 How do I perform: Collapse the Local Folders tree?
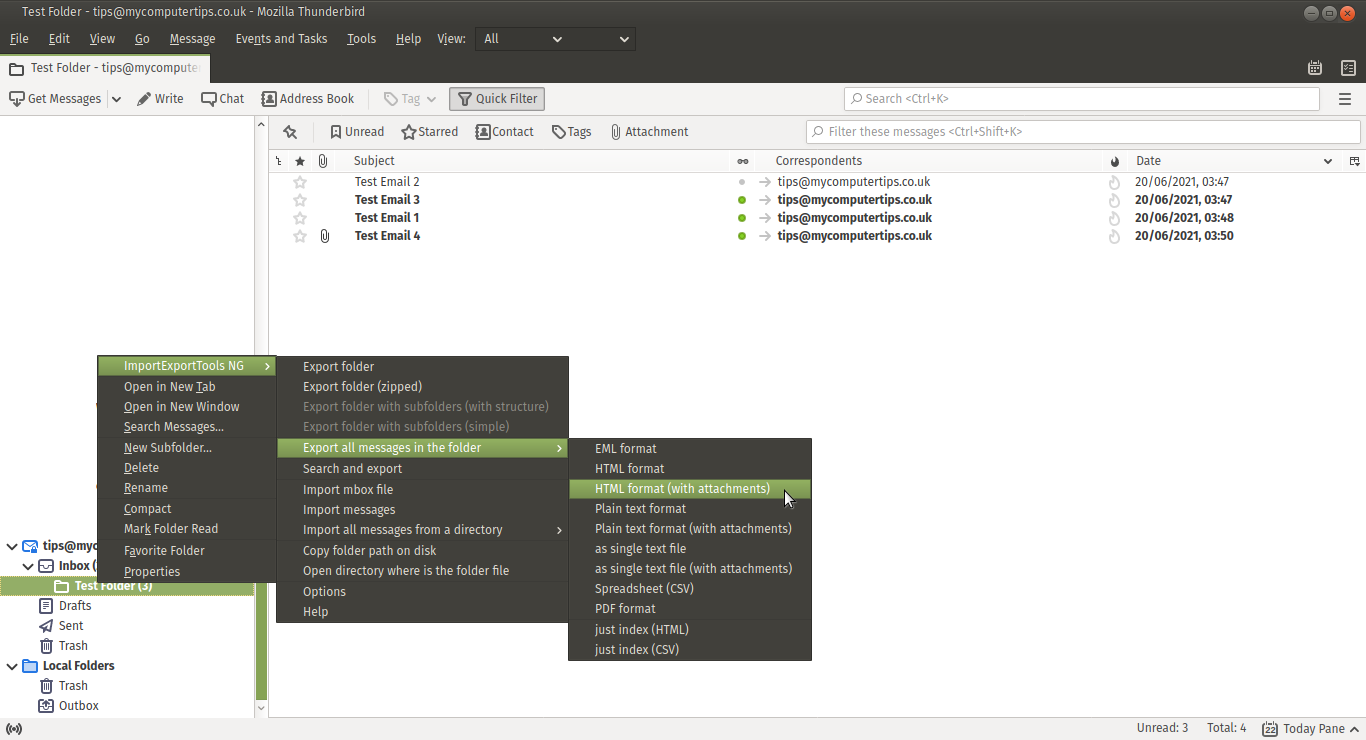[12, 666]
